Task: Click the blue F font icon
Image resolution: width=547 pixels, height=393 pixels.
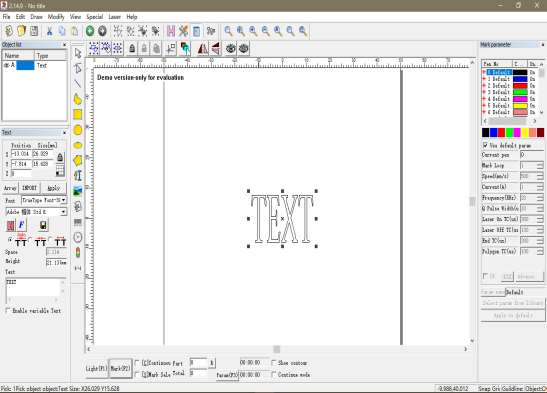Action: (x=22, y=225)
